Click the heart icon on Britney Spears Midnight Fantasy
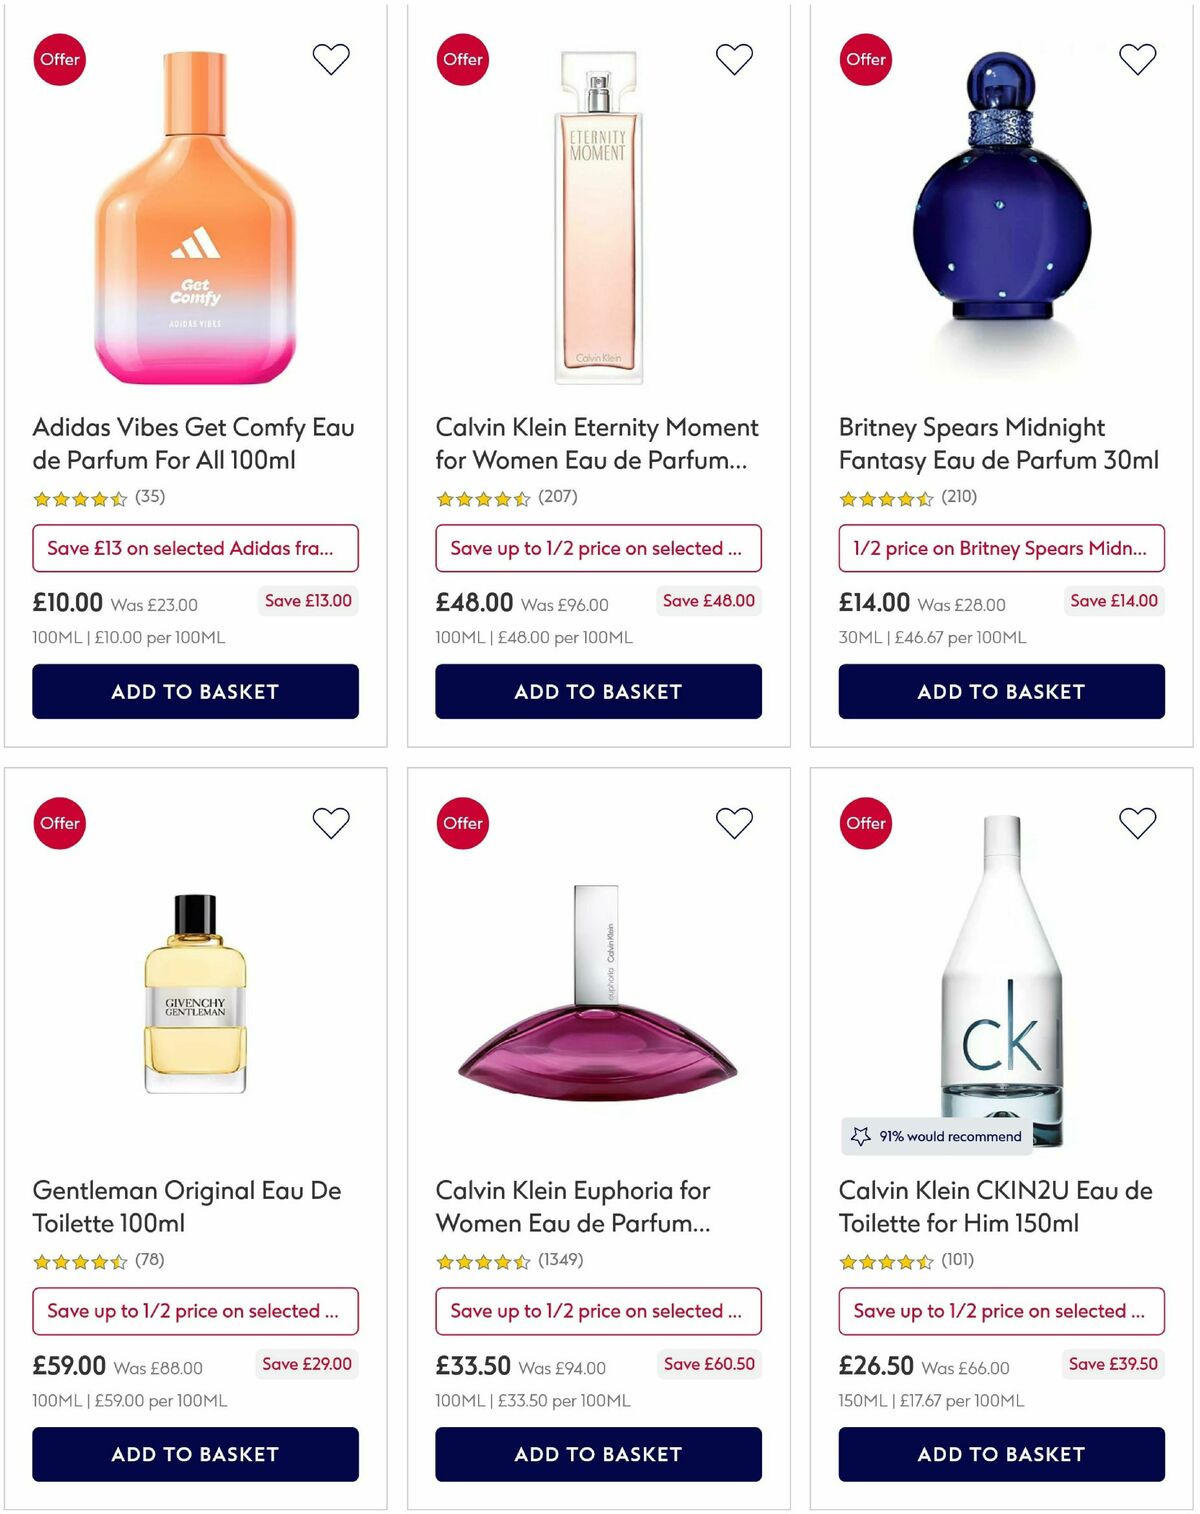The image size is (1200, 1514). pyautogui.click(x=1136, y=59)
